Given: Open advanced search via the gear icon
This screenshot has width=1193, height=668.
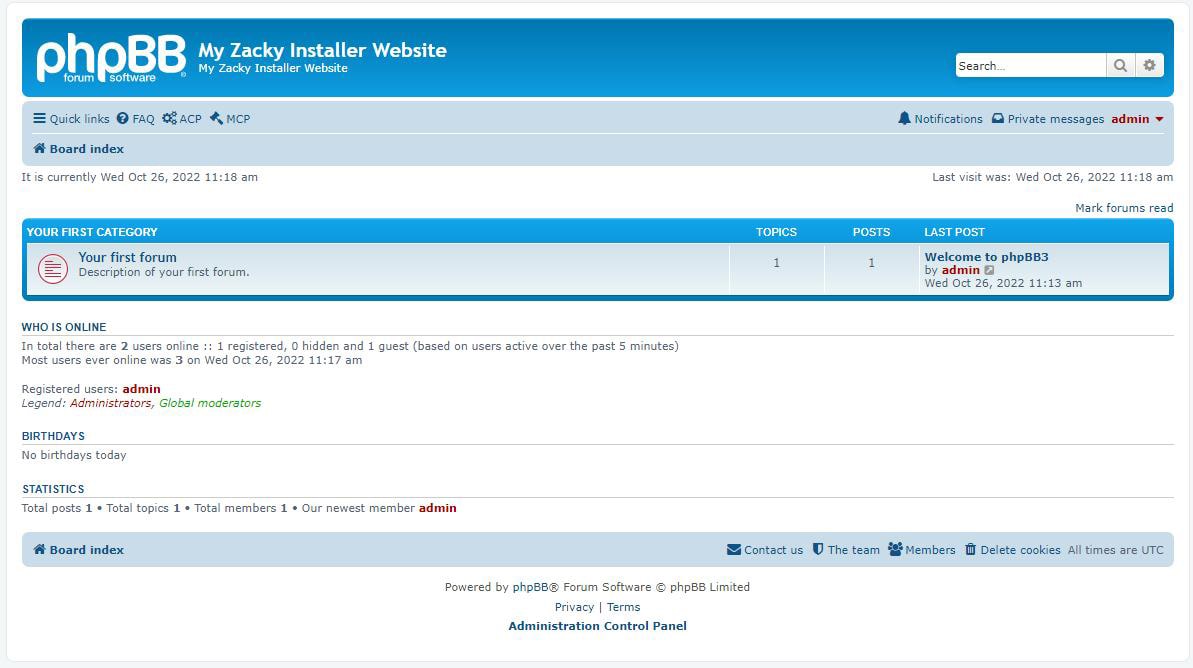Looking at the screenshot, I should (1149, 65).
